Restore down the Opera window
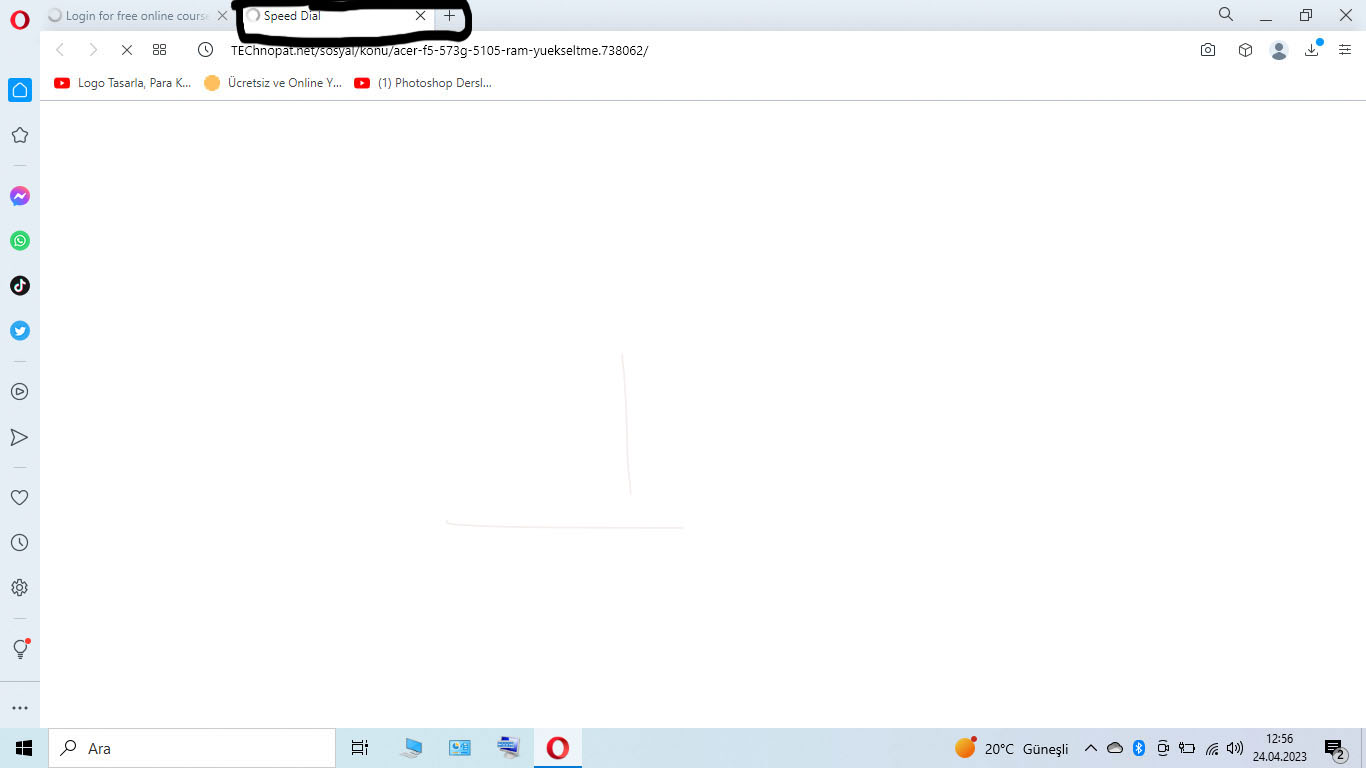The image size is (1366, 768). [1306, 16]
